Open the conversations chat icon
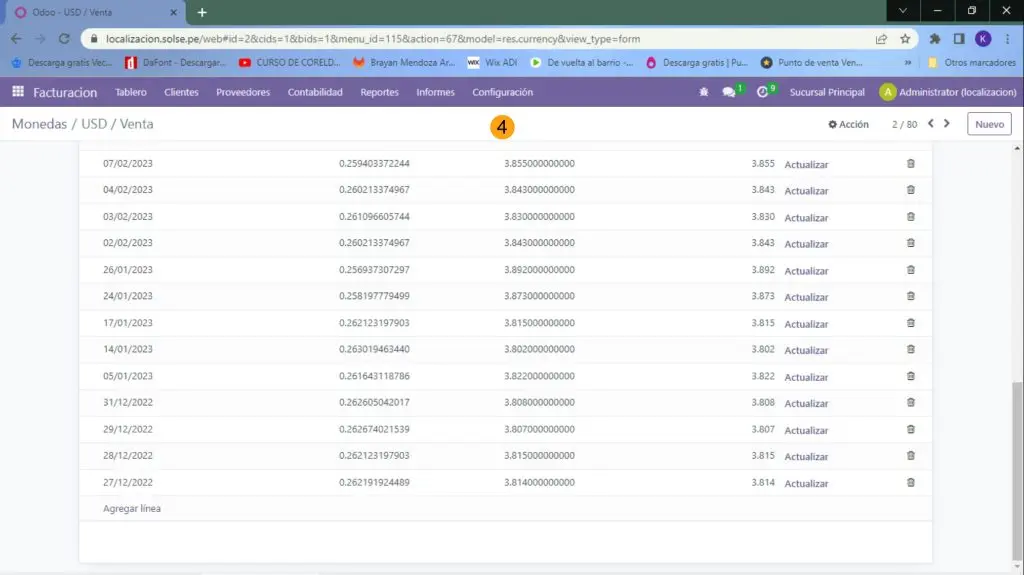The width and height of the screenshot is (1024, 575). point(729,92)
